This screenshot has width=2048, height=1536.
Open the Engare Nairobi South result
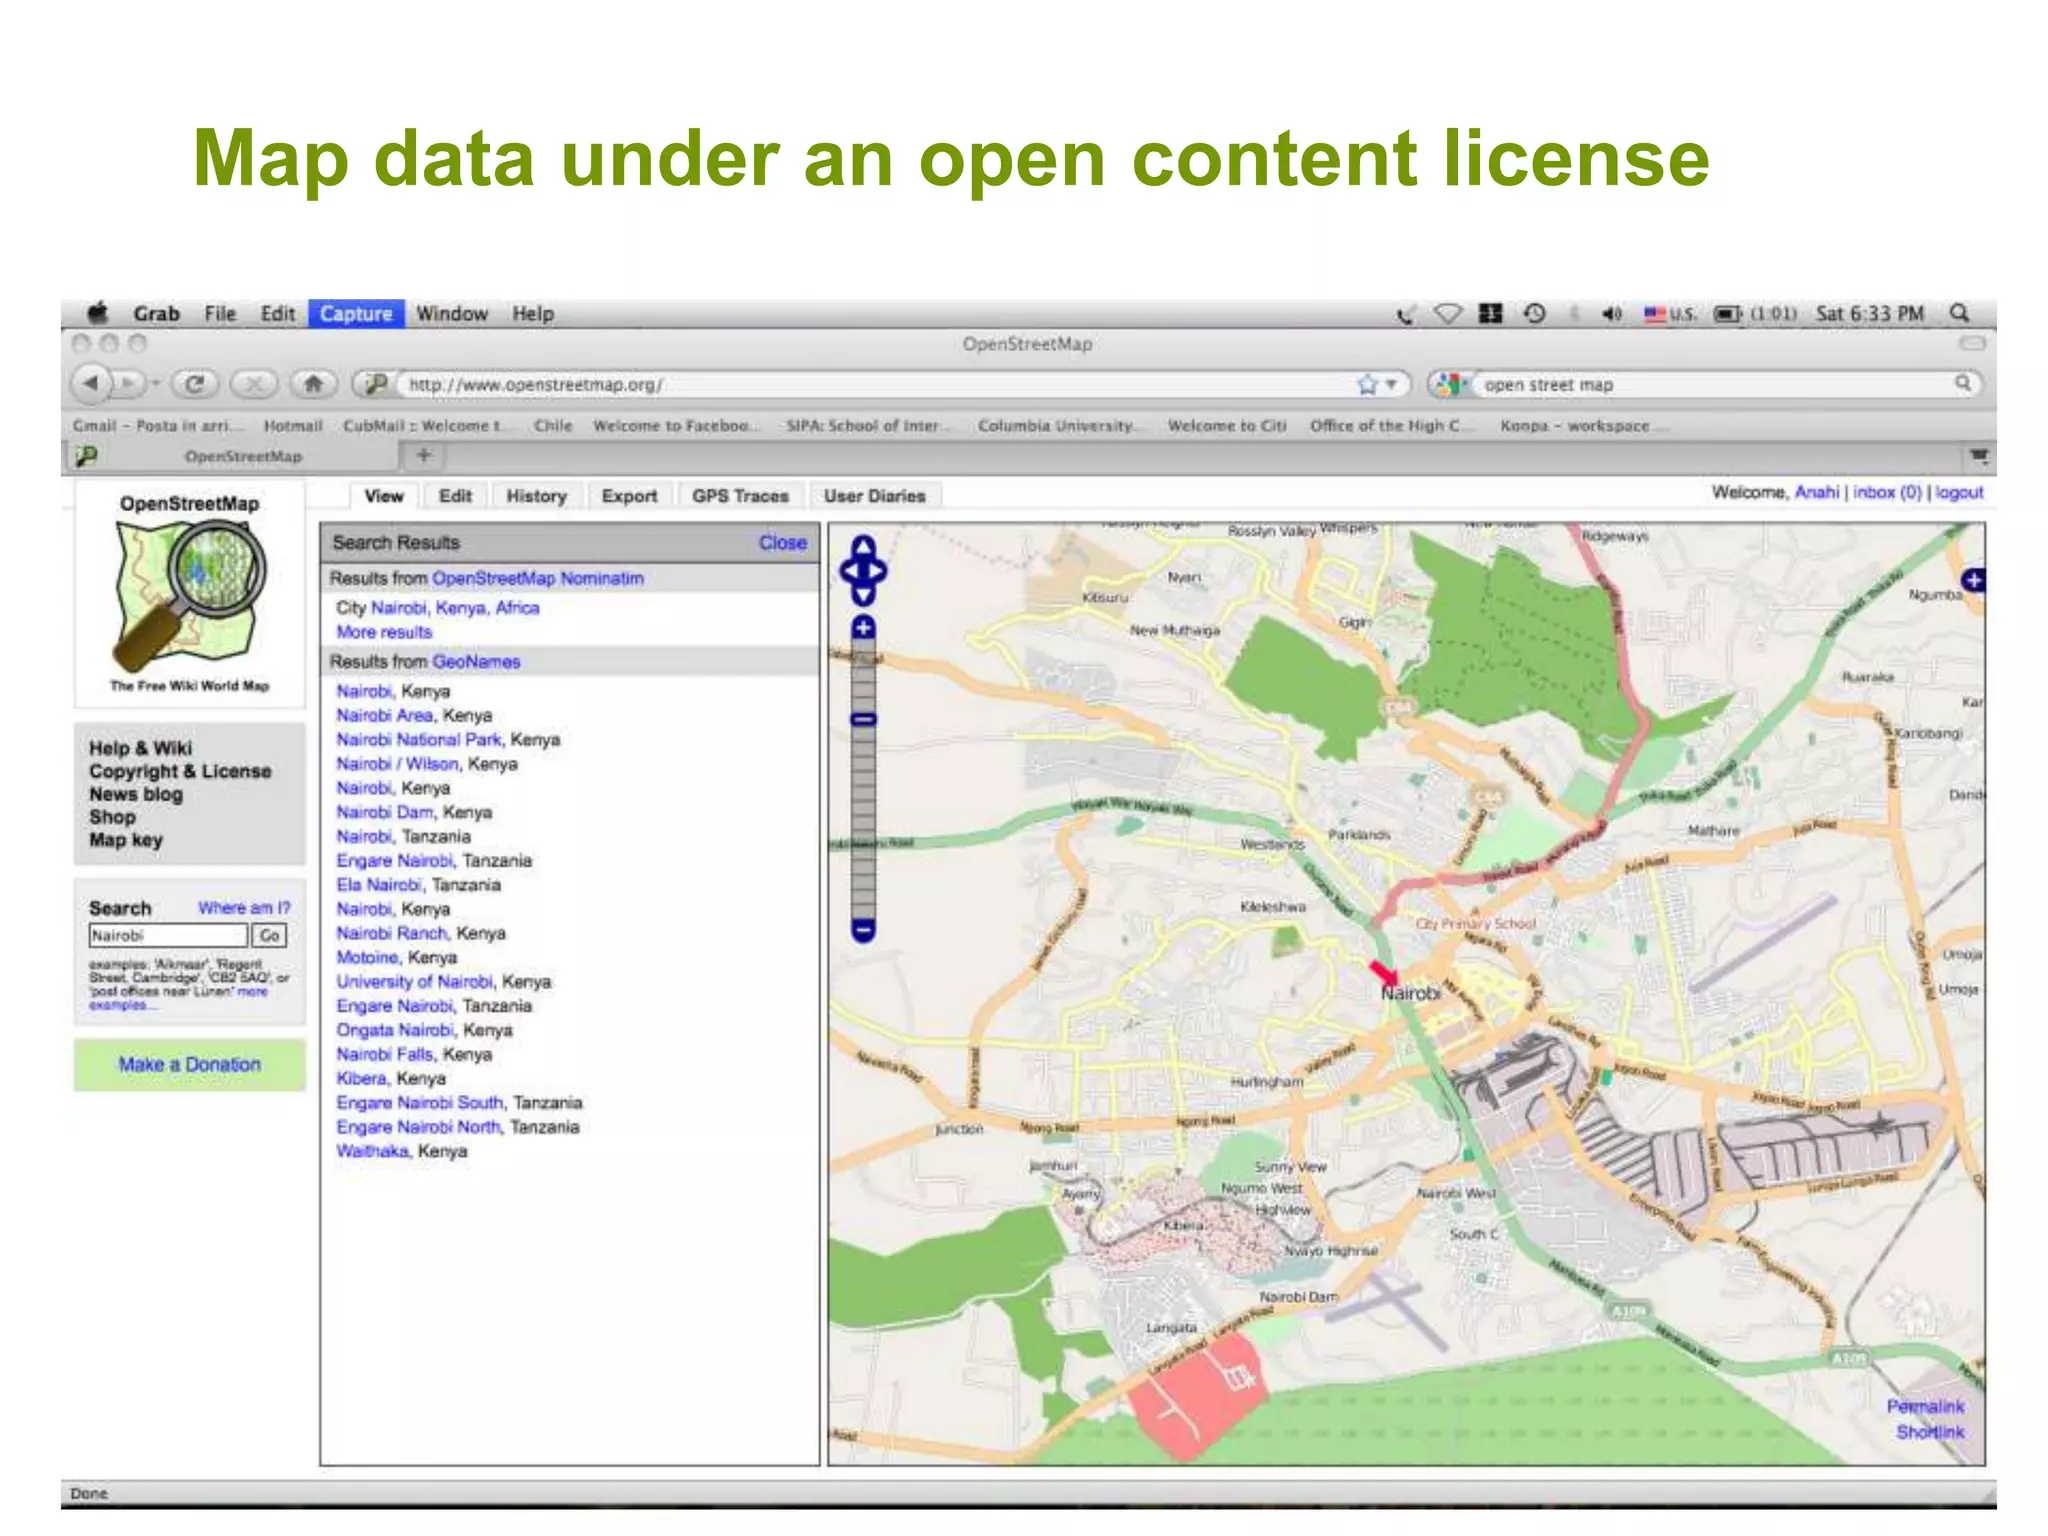point(420,1103)
